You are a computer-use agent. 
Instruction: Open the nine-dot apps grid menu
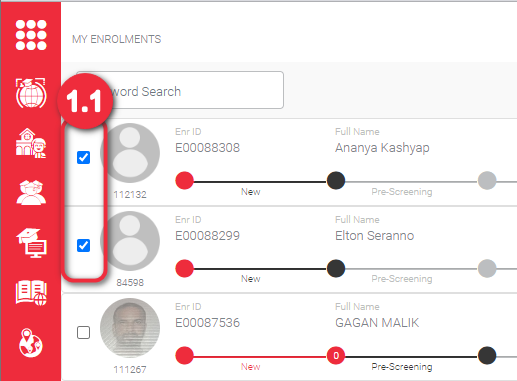[31, 35]
